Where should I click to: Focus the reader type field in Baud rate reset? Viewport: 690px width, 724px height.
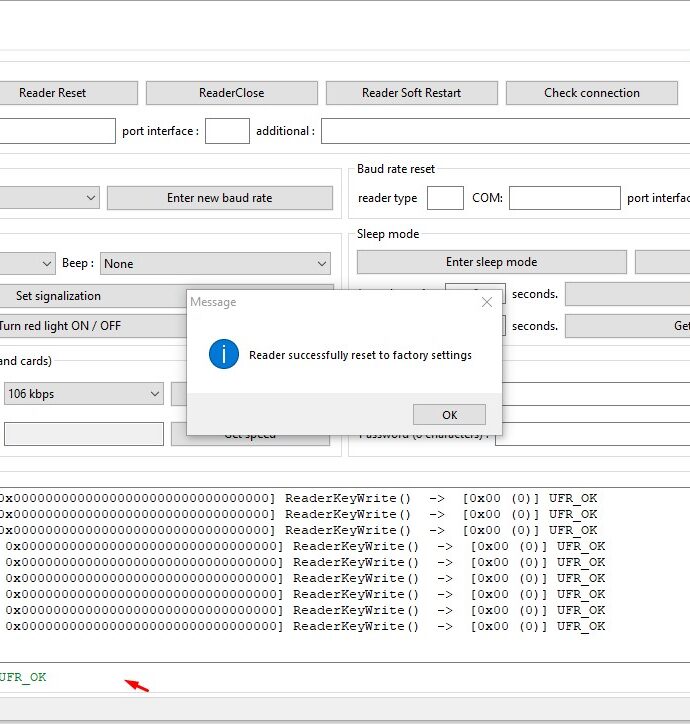click(445, 198)
